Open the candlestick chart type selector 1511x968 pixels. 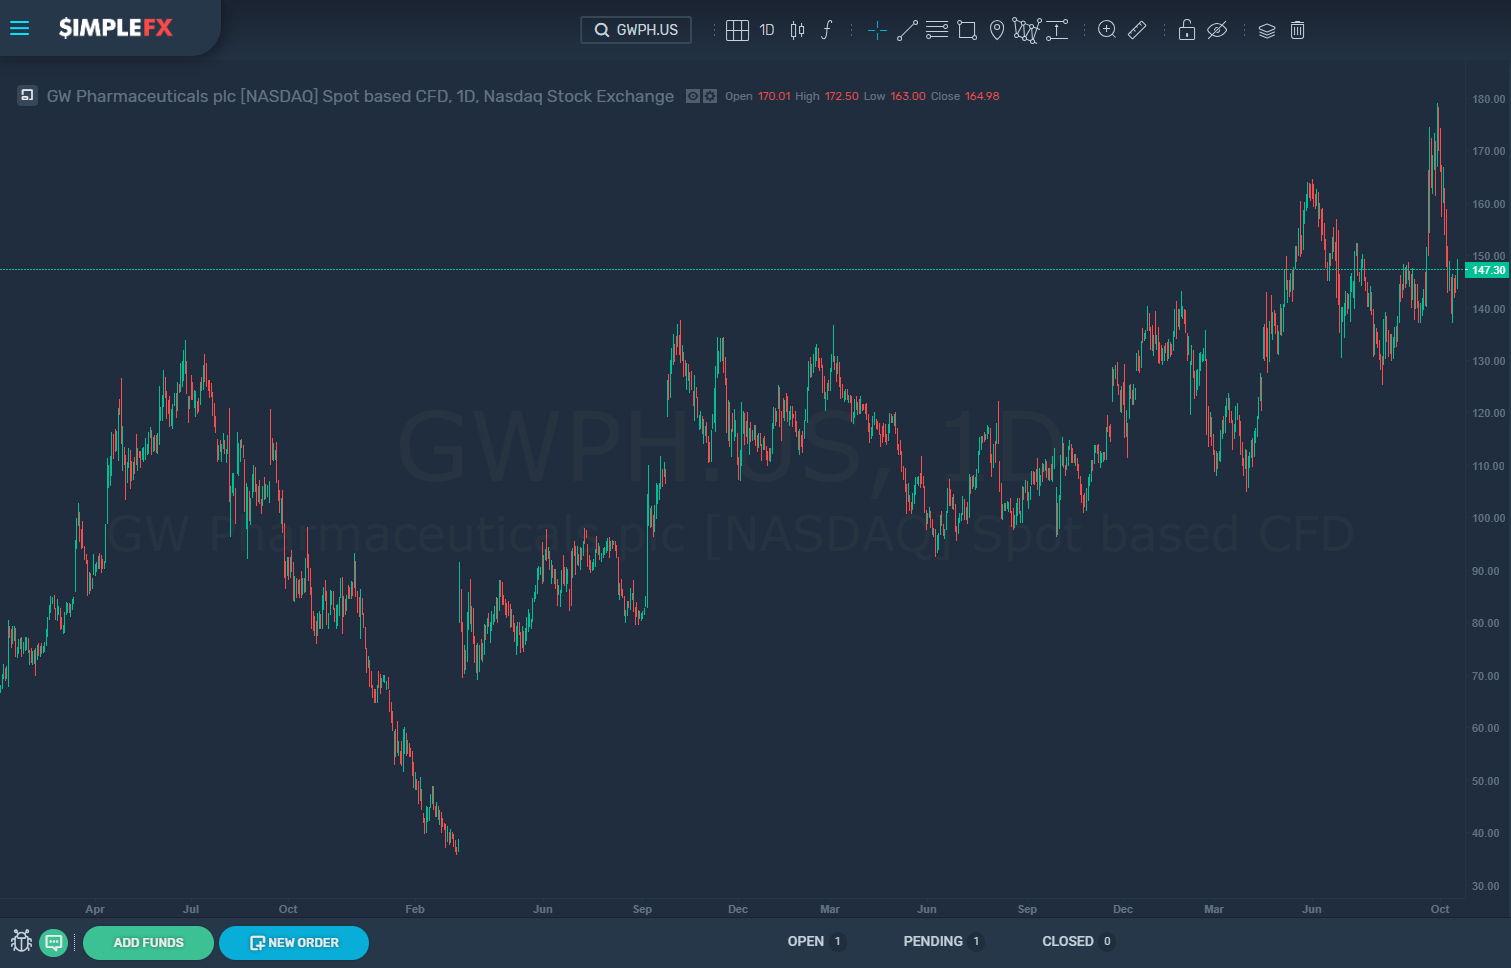pos(797,30)
